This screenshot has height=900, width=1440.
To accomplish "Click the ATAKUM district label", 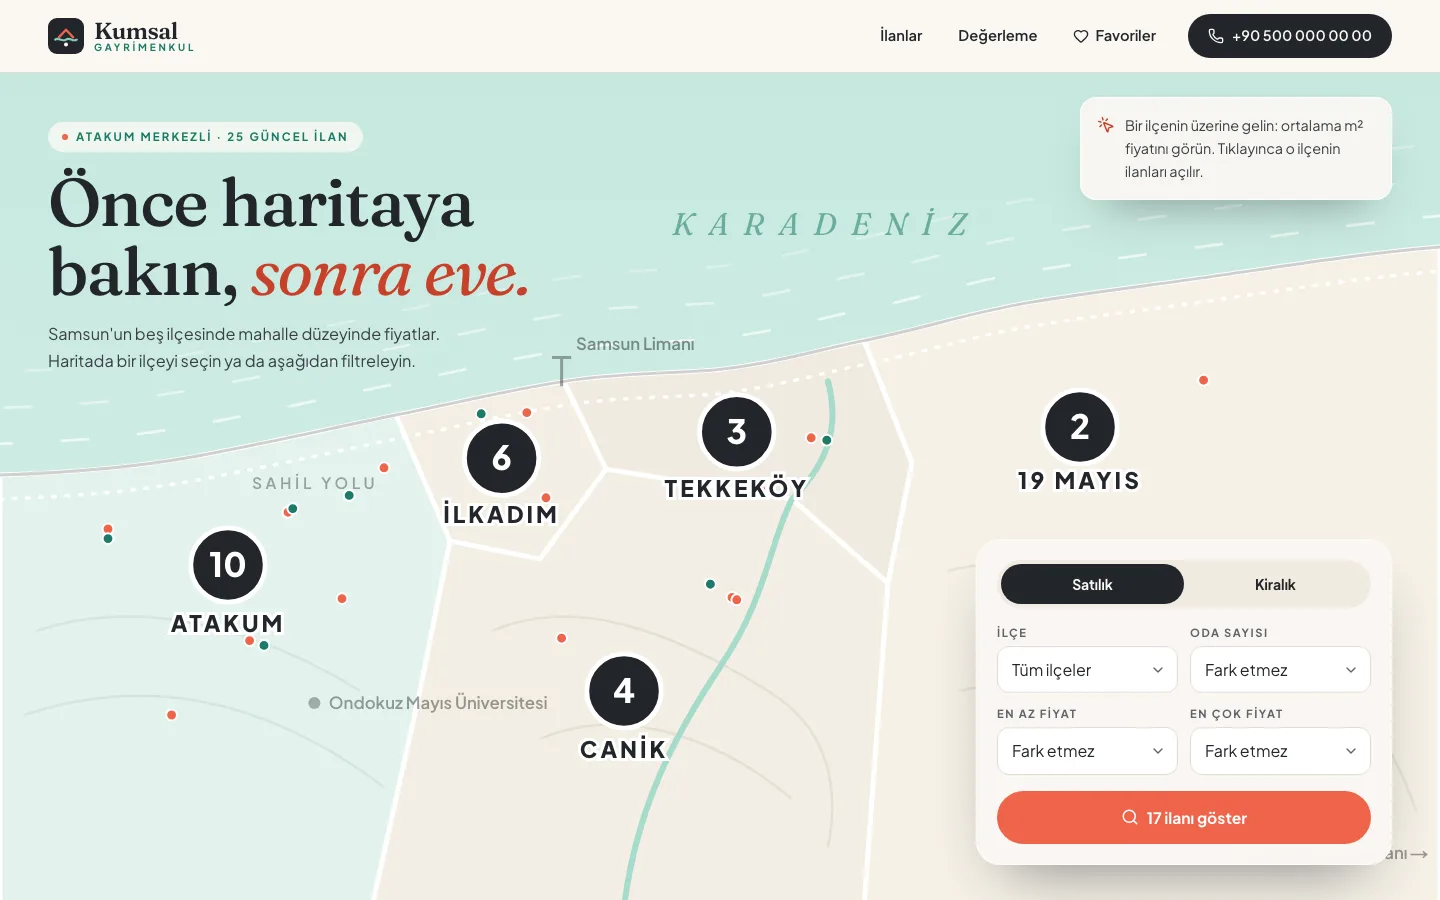I will (227, 624).
